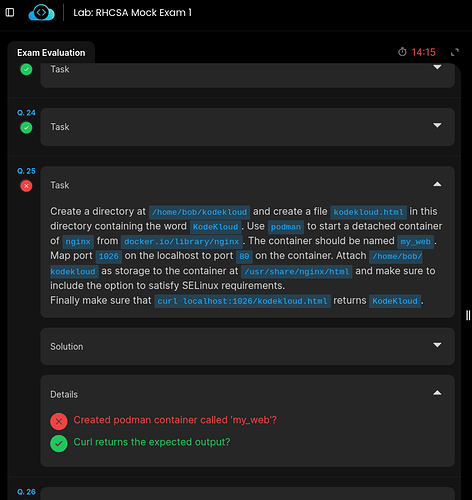Click the Q. 24 green check icon

click(x=26, y=127)
